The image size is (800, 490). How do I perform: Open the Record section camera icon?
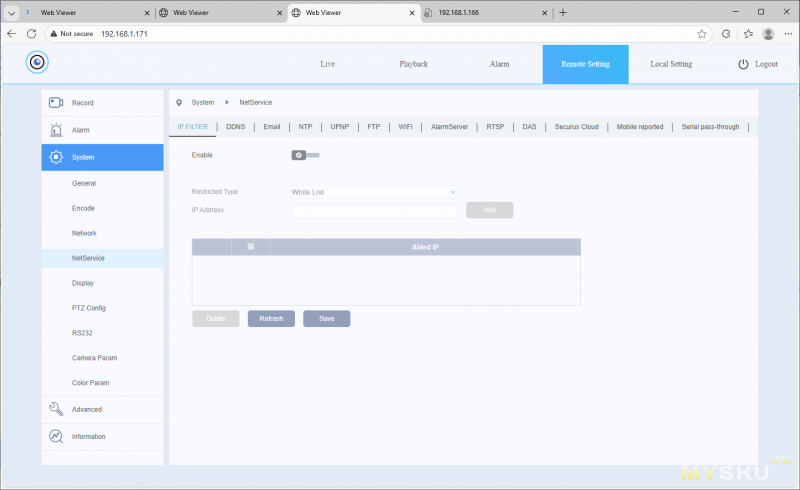[56, 103]
